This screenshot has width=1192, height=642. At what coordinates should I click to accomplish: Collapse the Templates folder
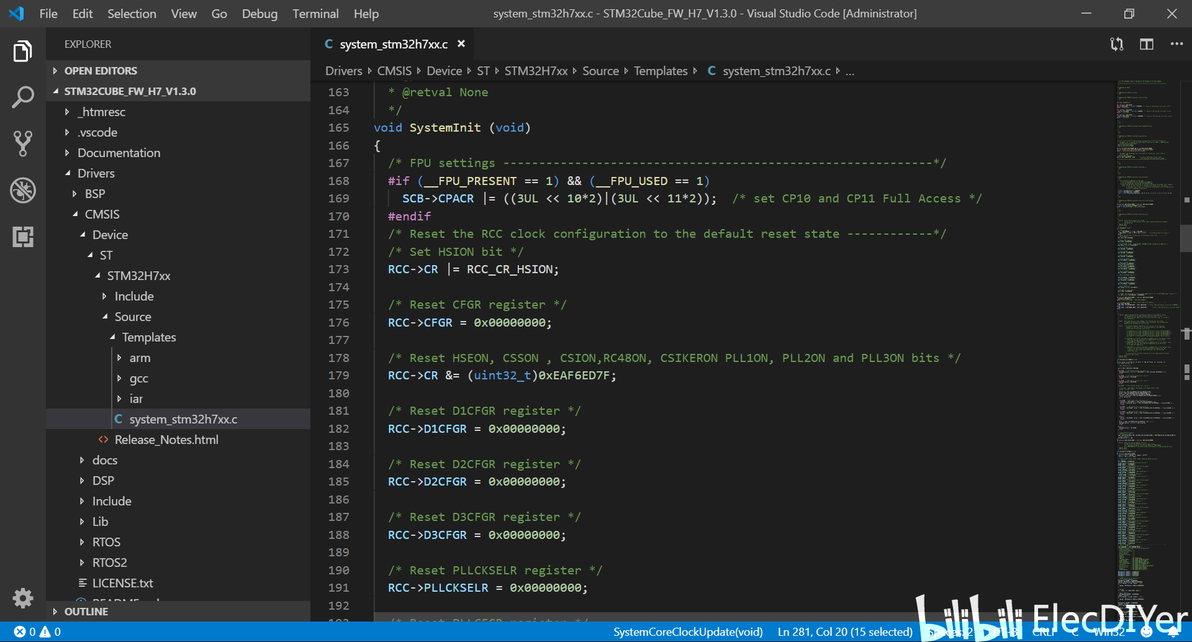coord(148,337)
